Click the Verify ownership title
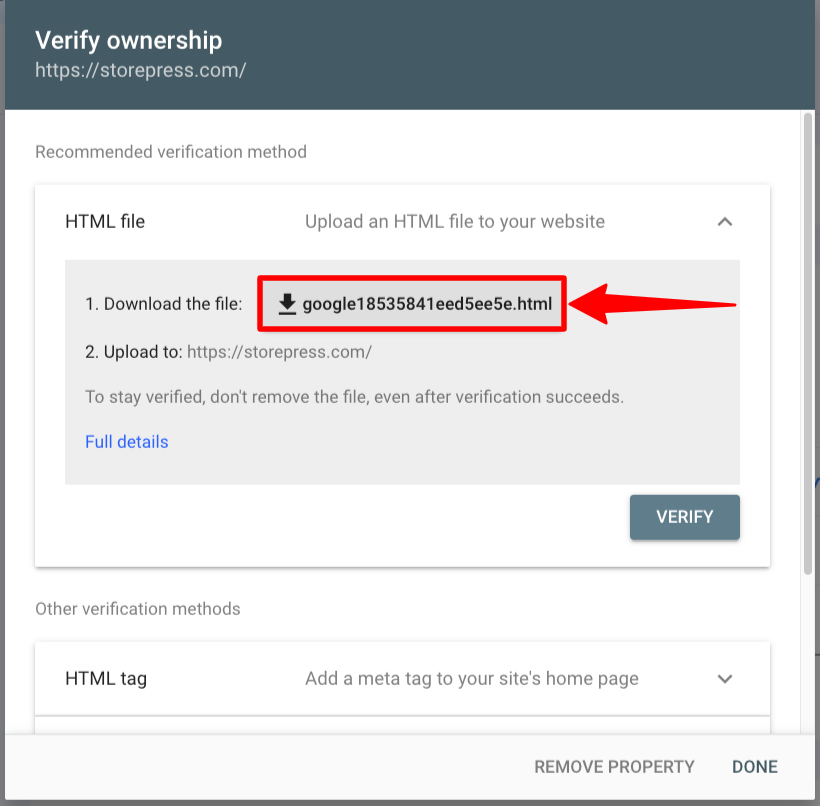Image resolution: width=820 pixels, height=806 pixels. click(x=129, y=40)
